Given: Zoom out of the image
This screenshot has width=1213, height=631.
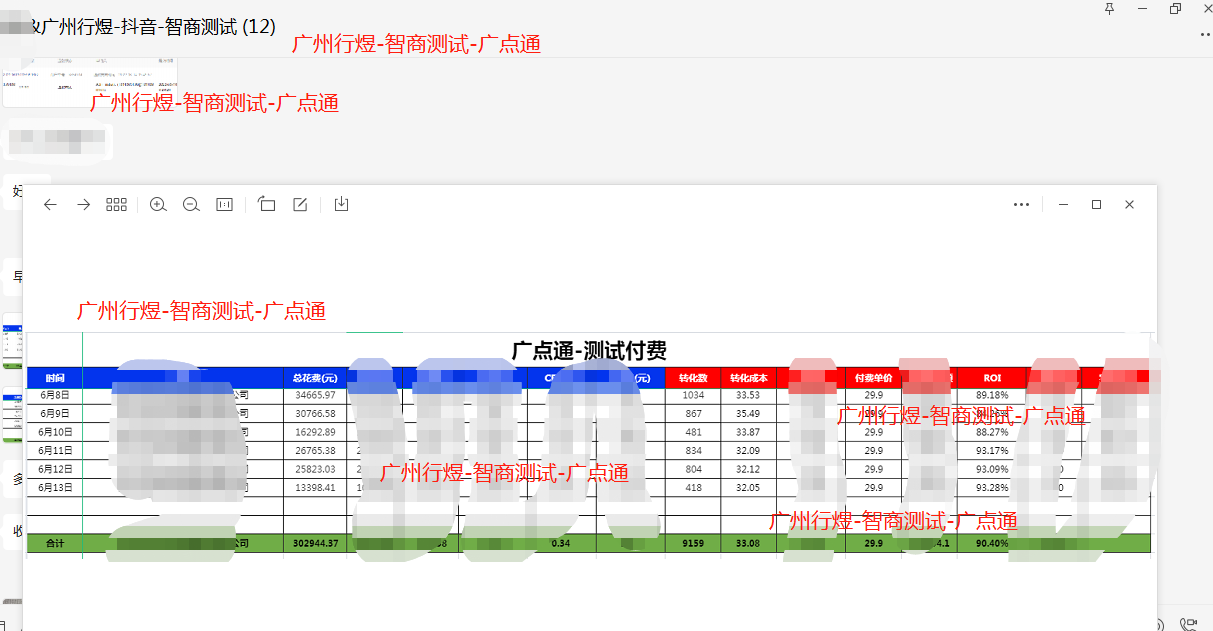Looking at the screenshot, I should (x=191, y=204).
